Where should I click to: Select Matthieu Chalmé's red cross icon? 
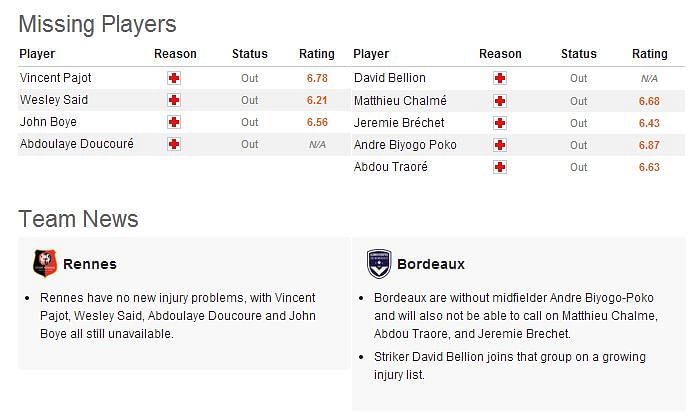tap(499, 101)
